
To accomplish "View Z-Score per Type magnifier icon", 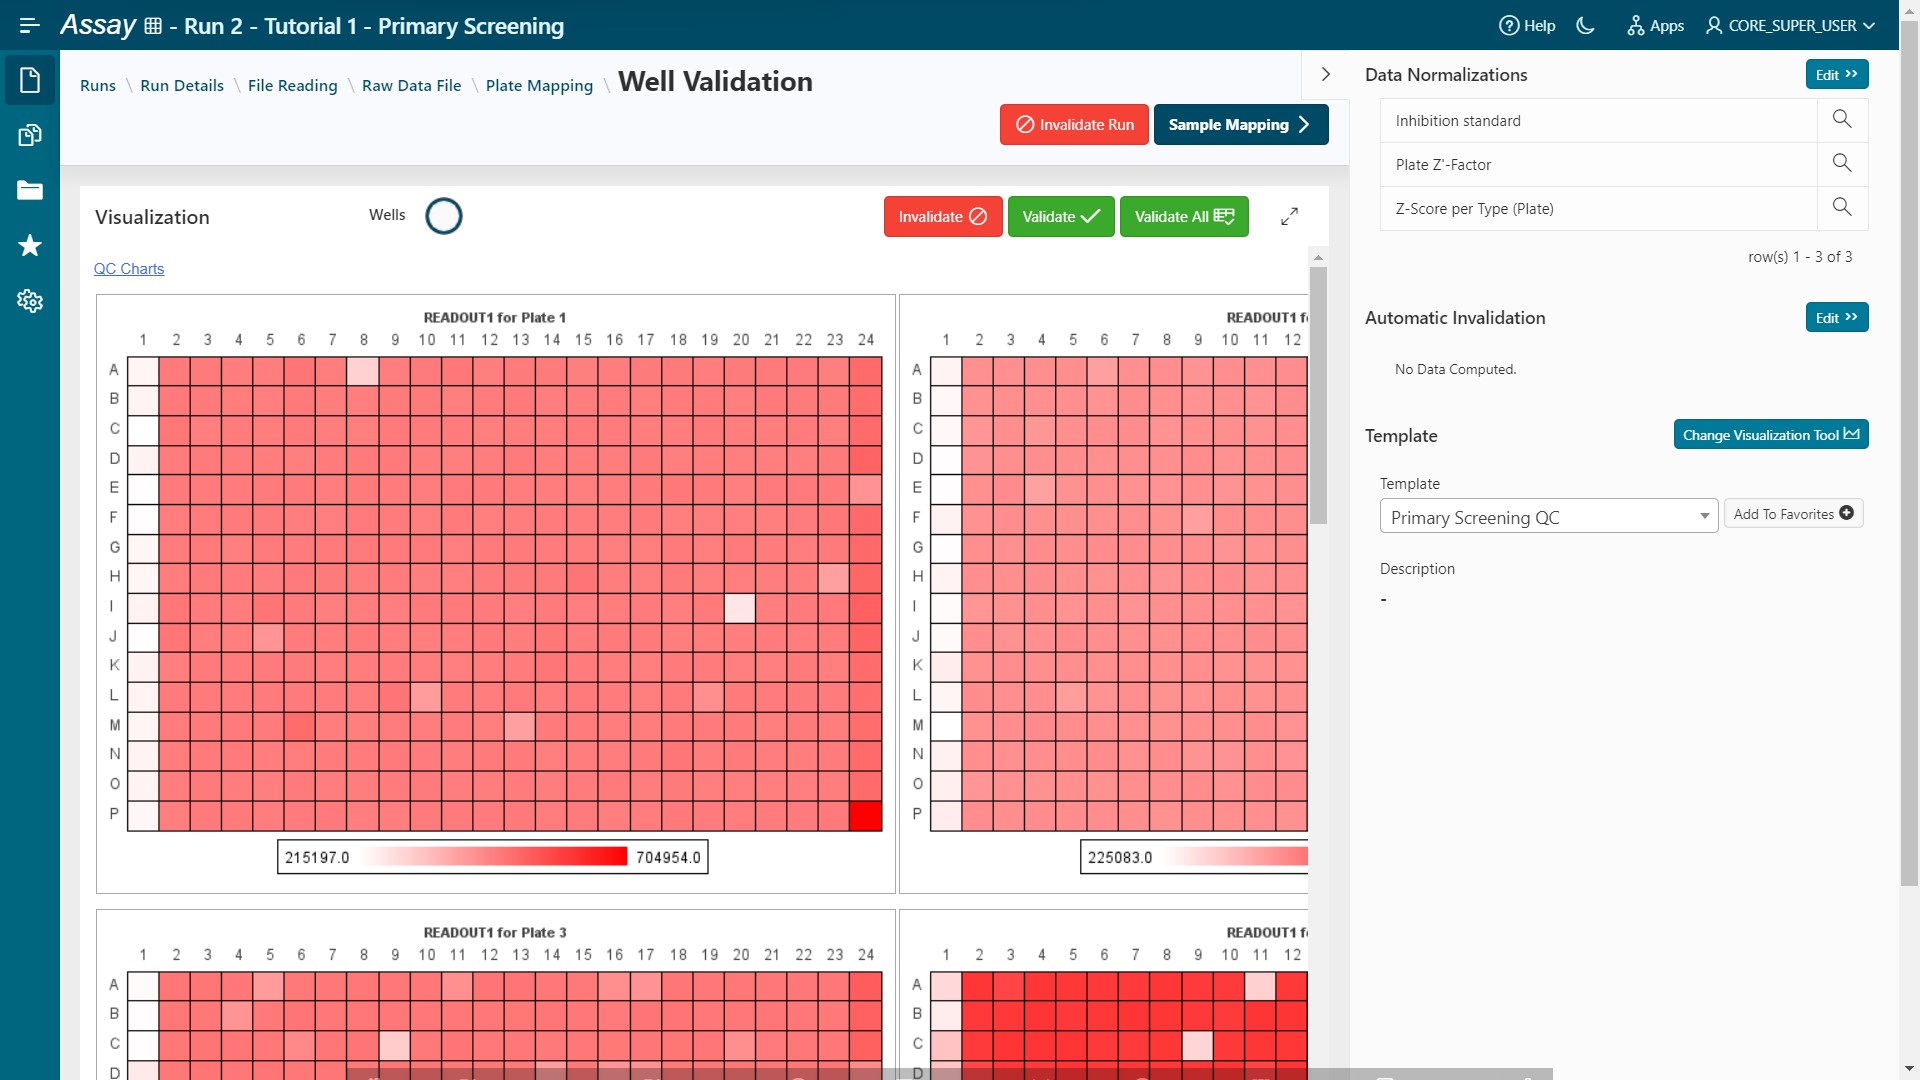I will tap(1842, 208).
